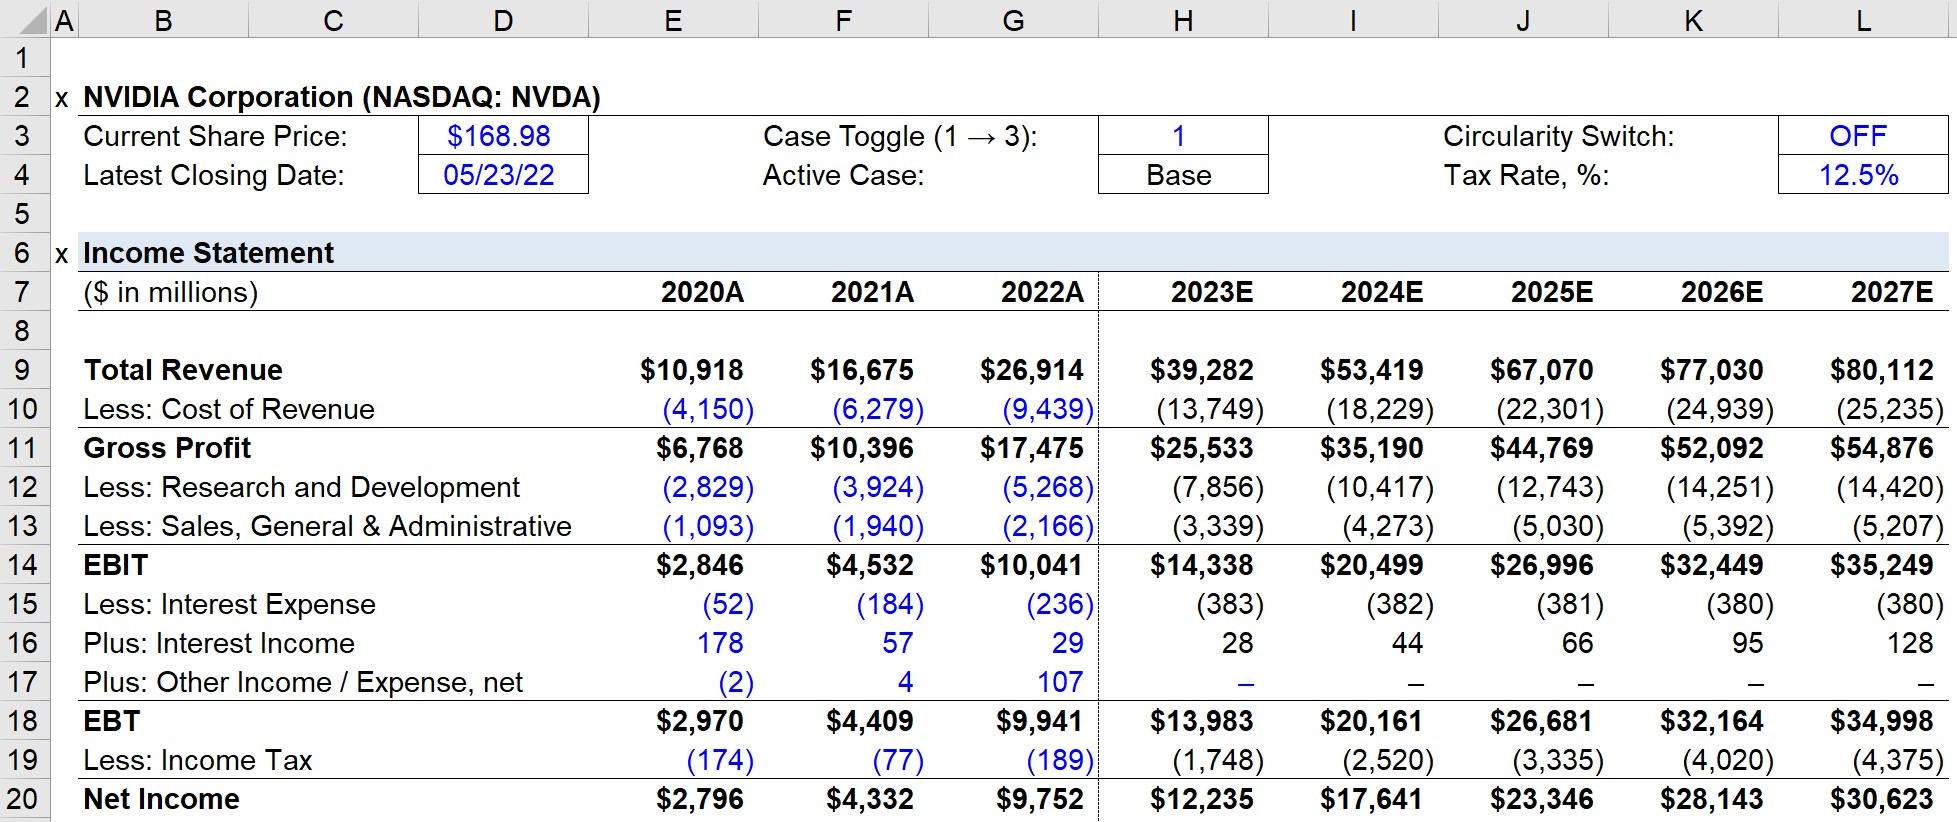Click the Case Toggle value cell showing 1

coord(1183,136)
